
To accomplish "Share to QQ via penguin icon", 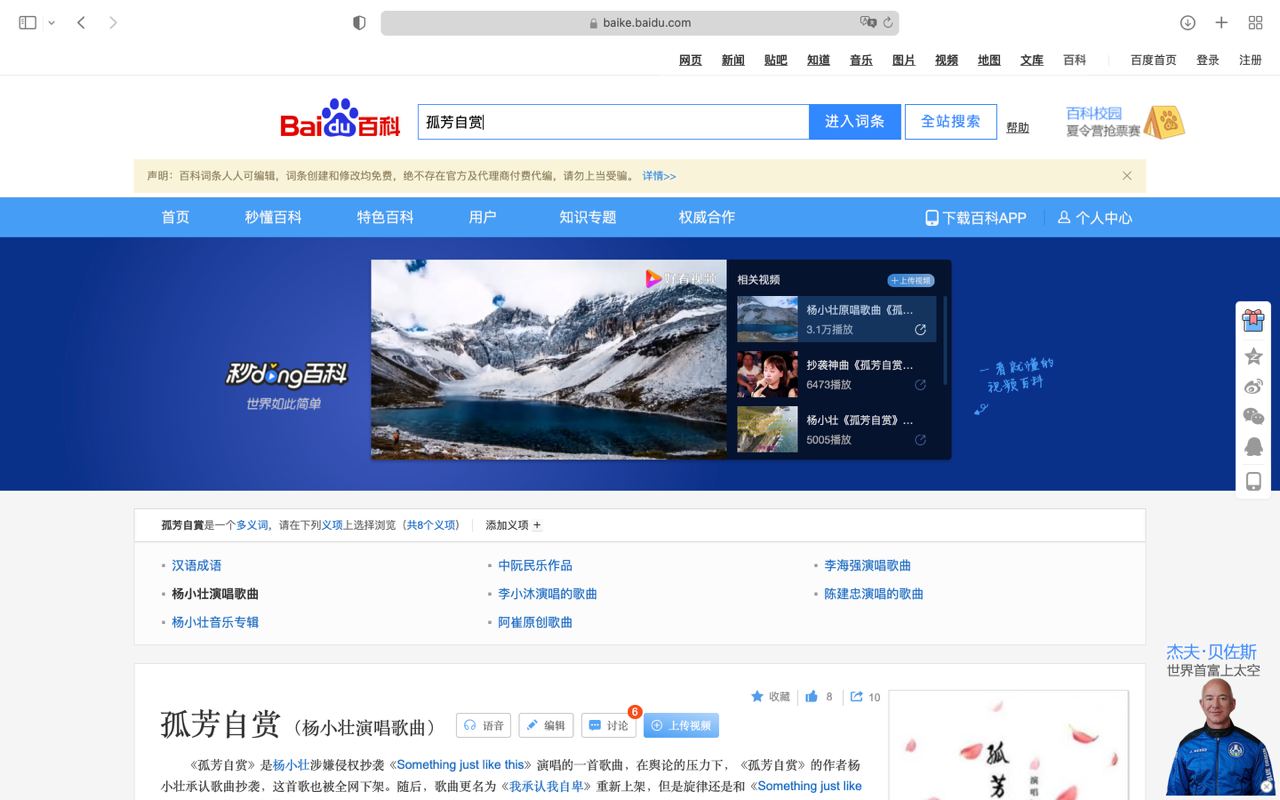I will [1253, 447].
